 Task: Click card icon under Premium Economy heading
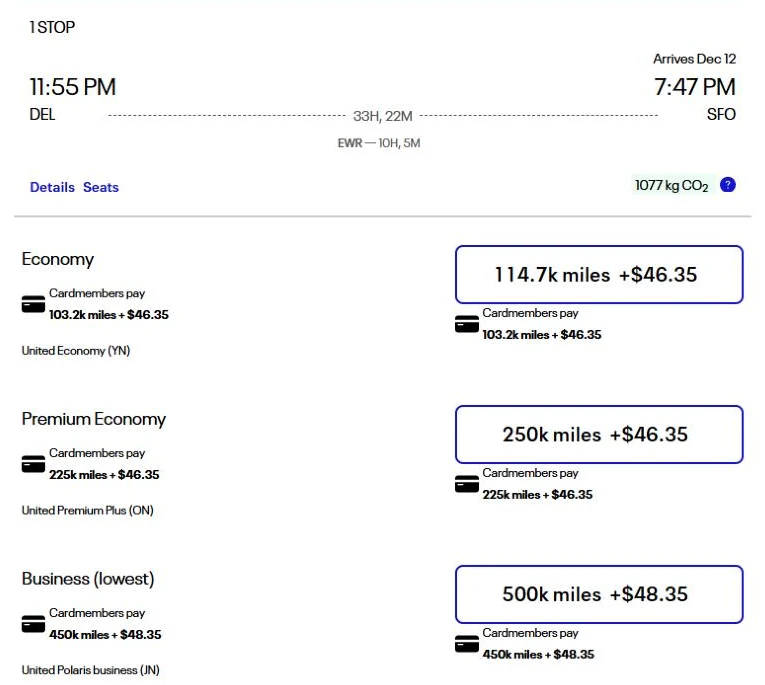tap(33, 464)
